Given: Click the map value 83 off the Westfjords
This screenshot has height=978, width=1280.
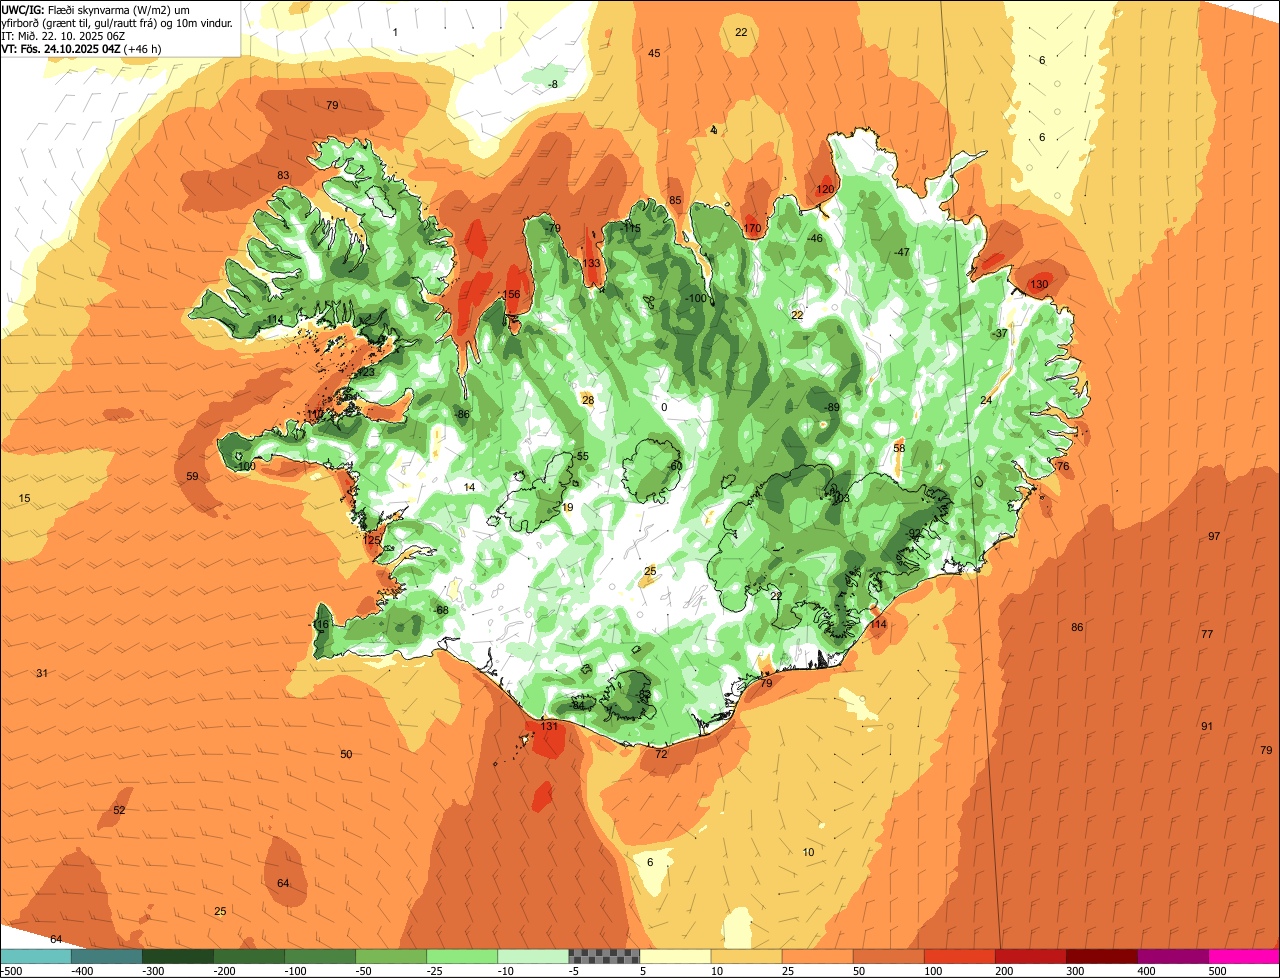Looking at the screenshot, I should click(283, 176).
